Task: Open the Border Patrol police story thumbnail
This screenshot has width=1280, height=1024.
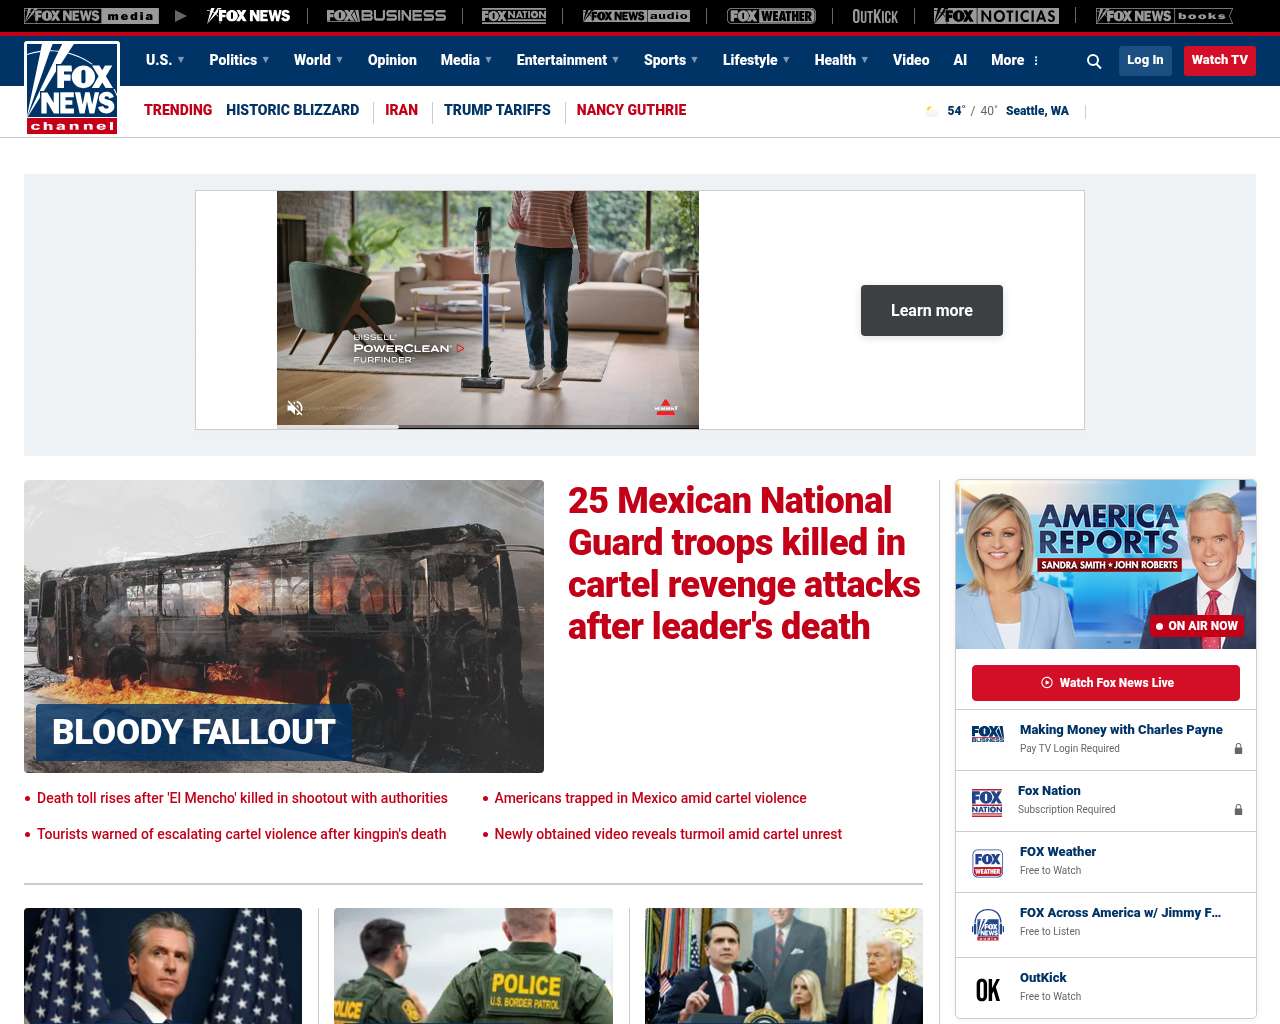Action: tap(473, 966)
